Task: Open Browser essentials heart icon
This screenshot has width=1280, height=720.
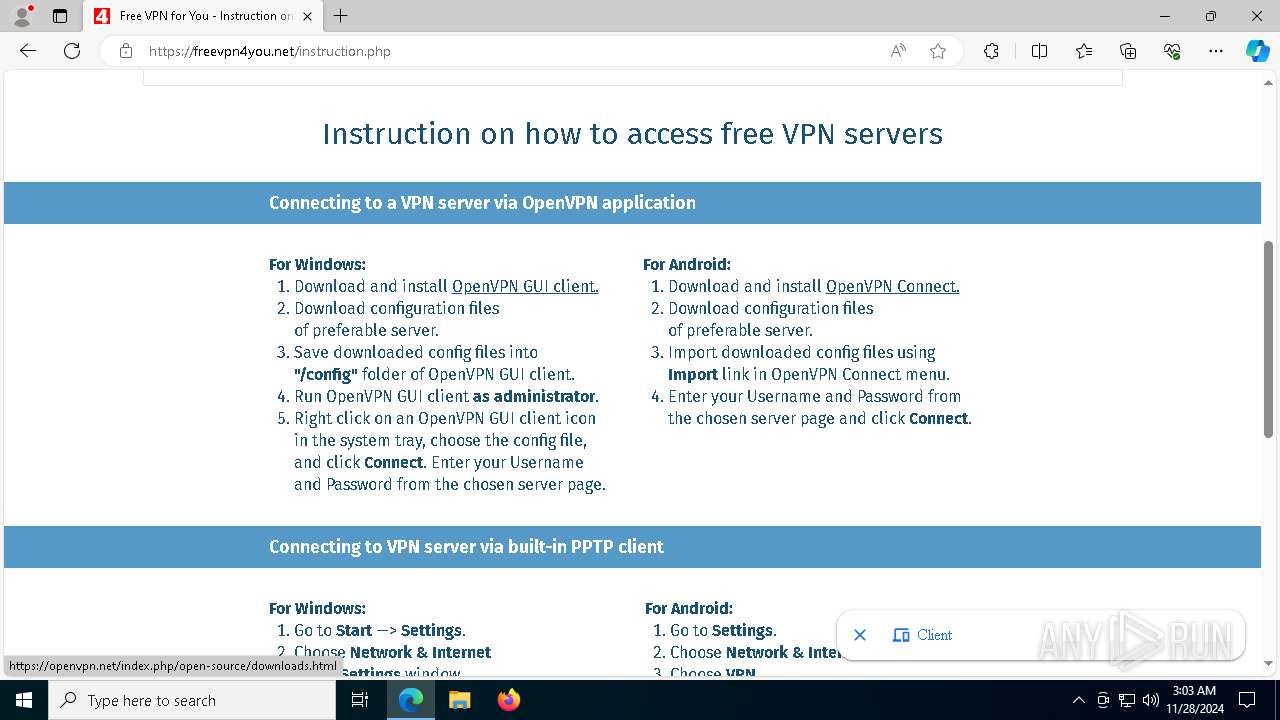Action: 1172,51
